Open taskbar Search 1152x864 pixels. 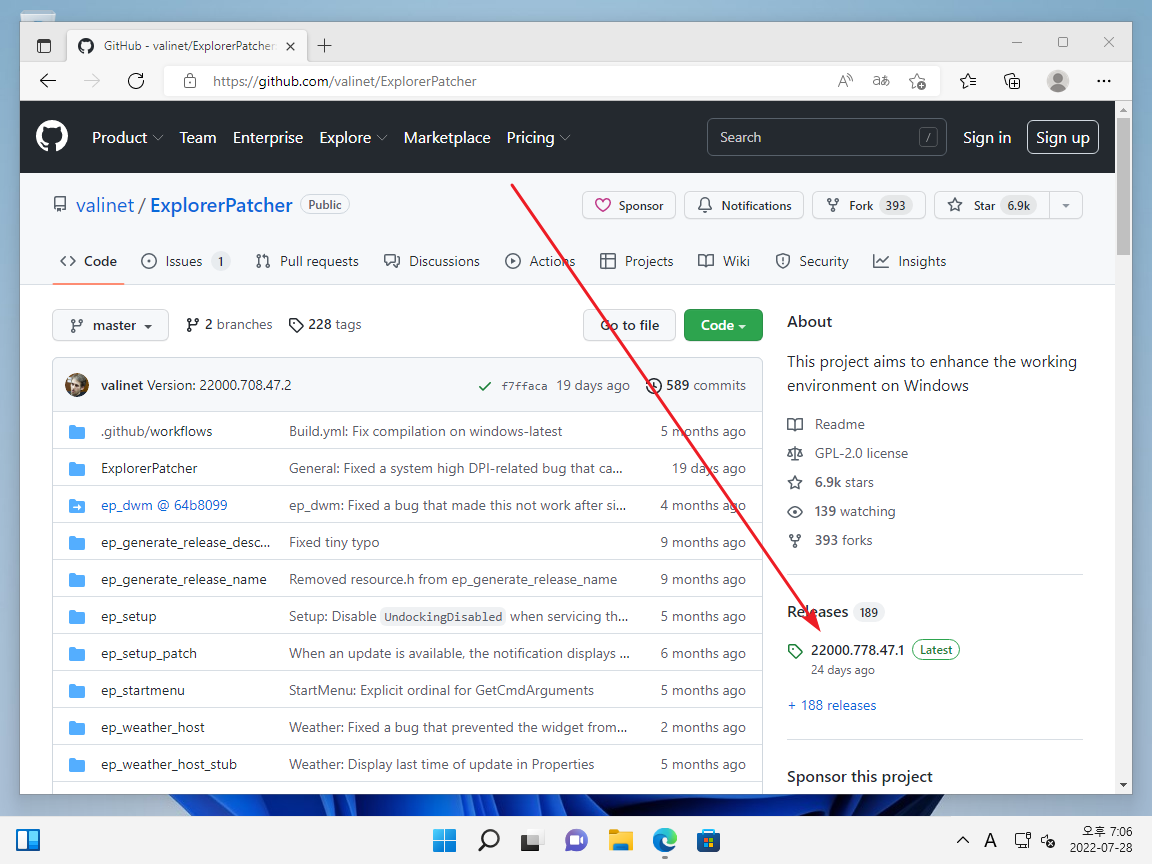(x=489, y=840)
